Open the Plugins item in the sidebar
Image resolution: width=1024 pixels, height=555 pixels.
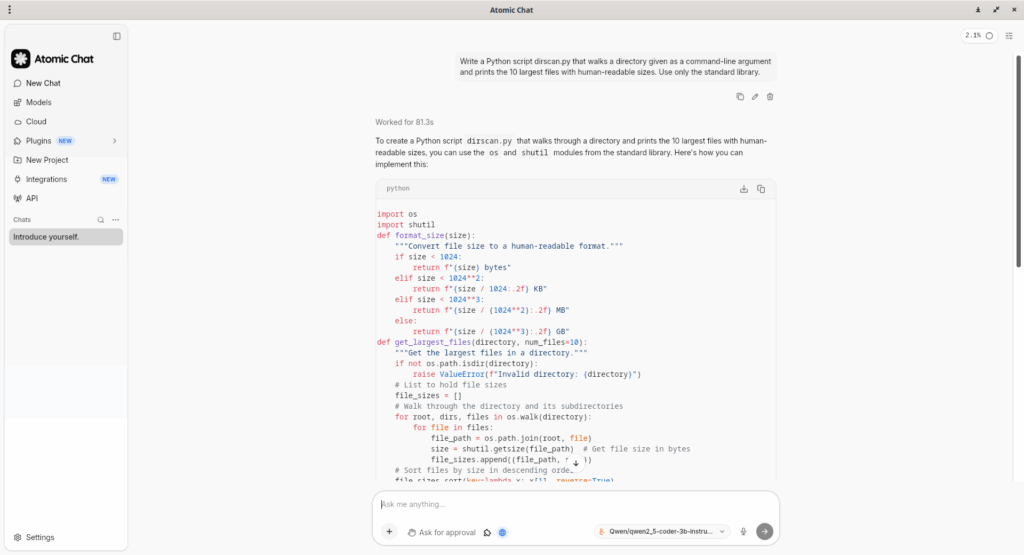[x=39, y=141]
